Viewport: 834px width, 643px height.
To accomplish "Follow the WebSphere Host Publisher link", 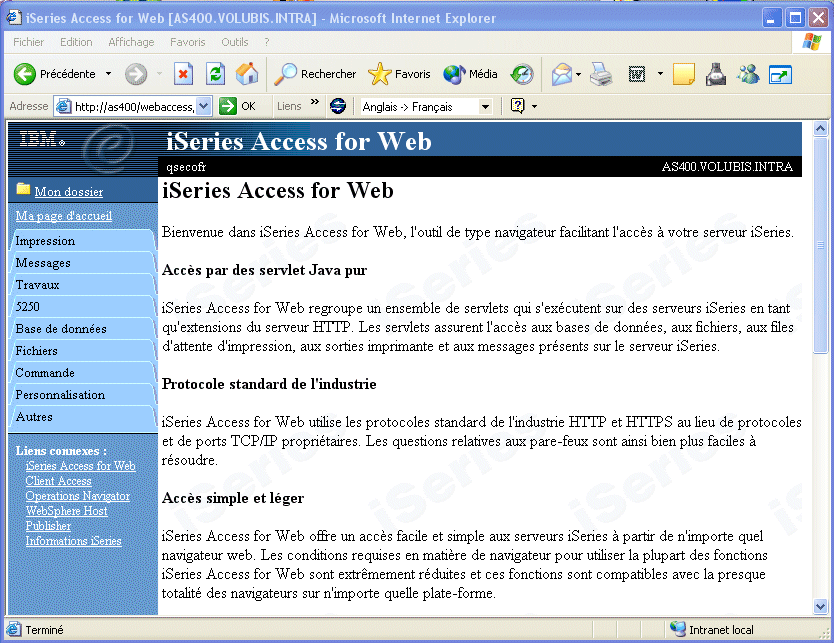I will click(66, 518).
